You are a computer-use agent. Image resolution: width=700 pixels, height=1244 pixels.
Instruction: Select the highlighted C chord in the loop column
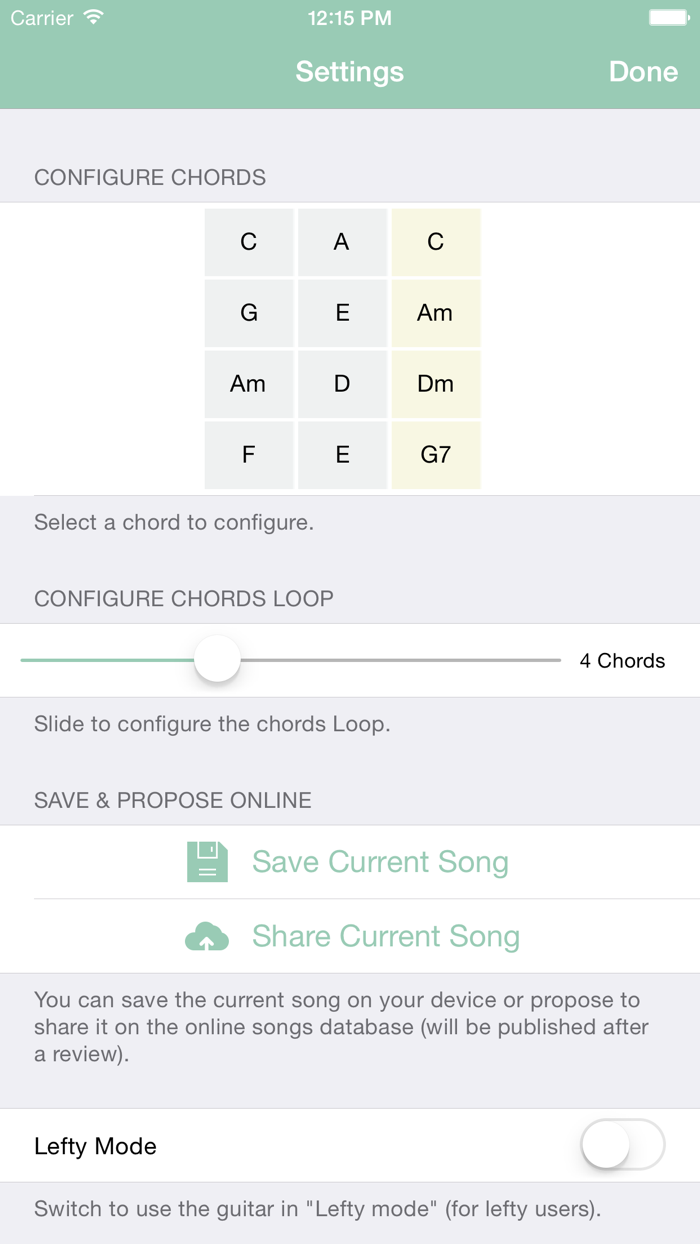tap(435, 241)
